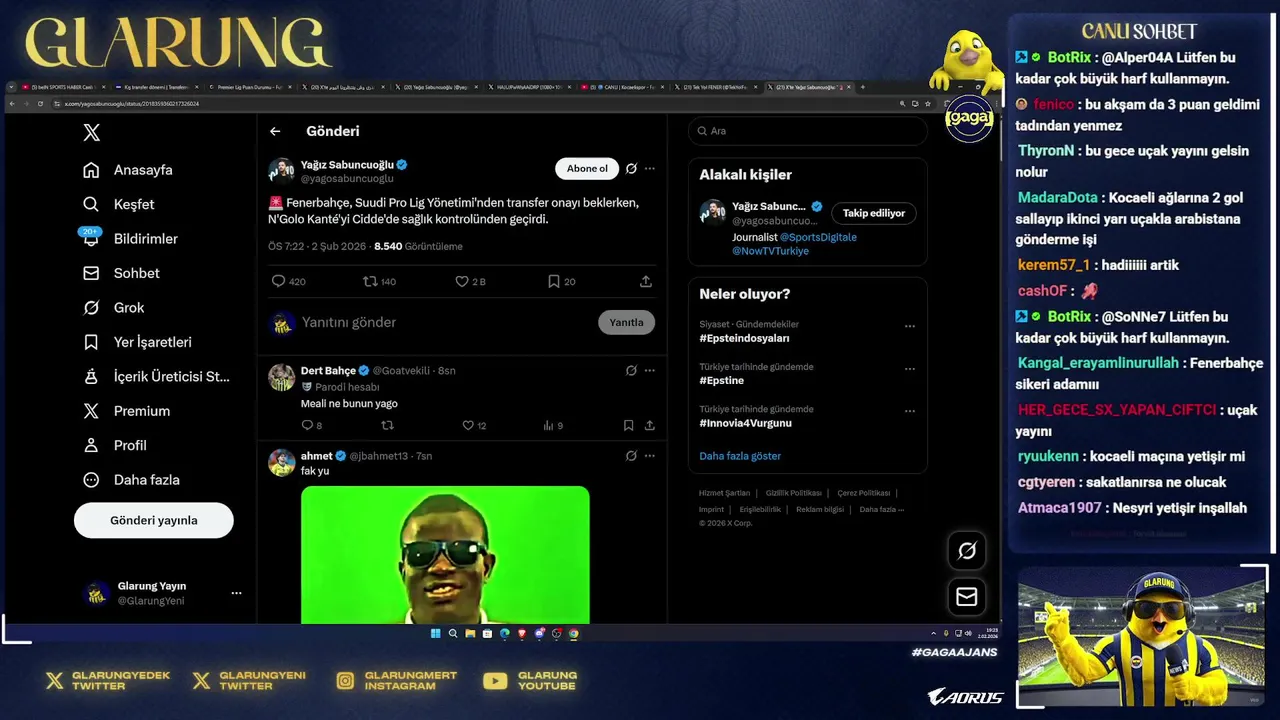Click Windows Start button on taskbar
Image resolution: width=1280 pixels, height=720 pixels.
435,633
